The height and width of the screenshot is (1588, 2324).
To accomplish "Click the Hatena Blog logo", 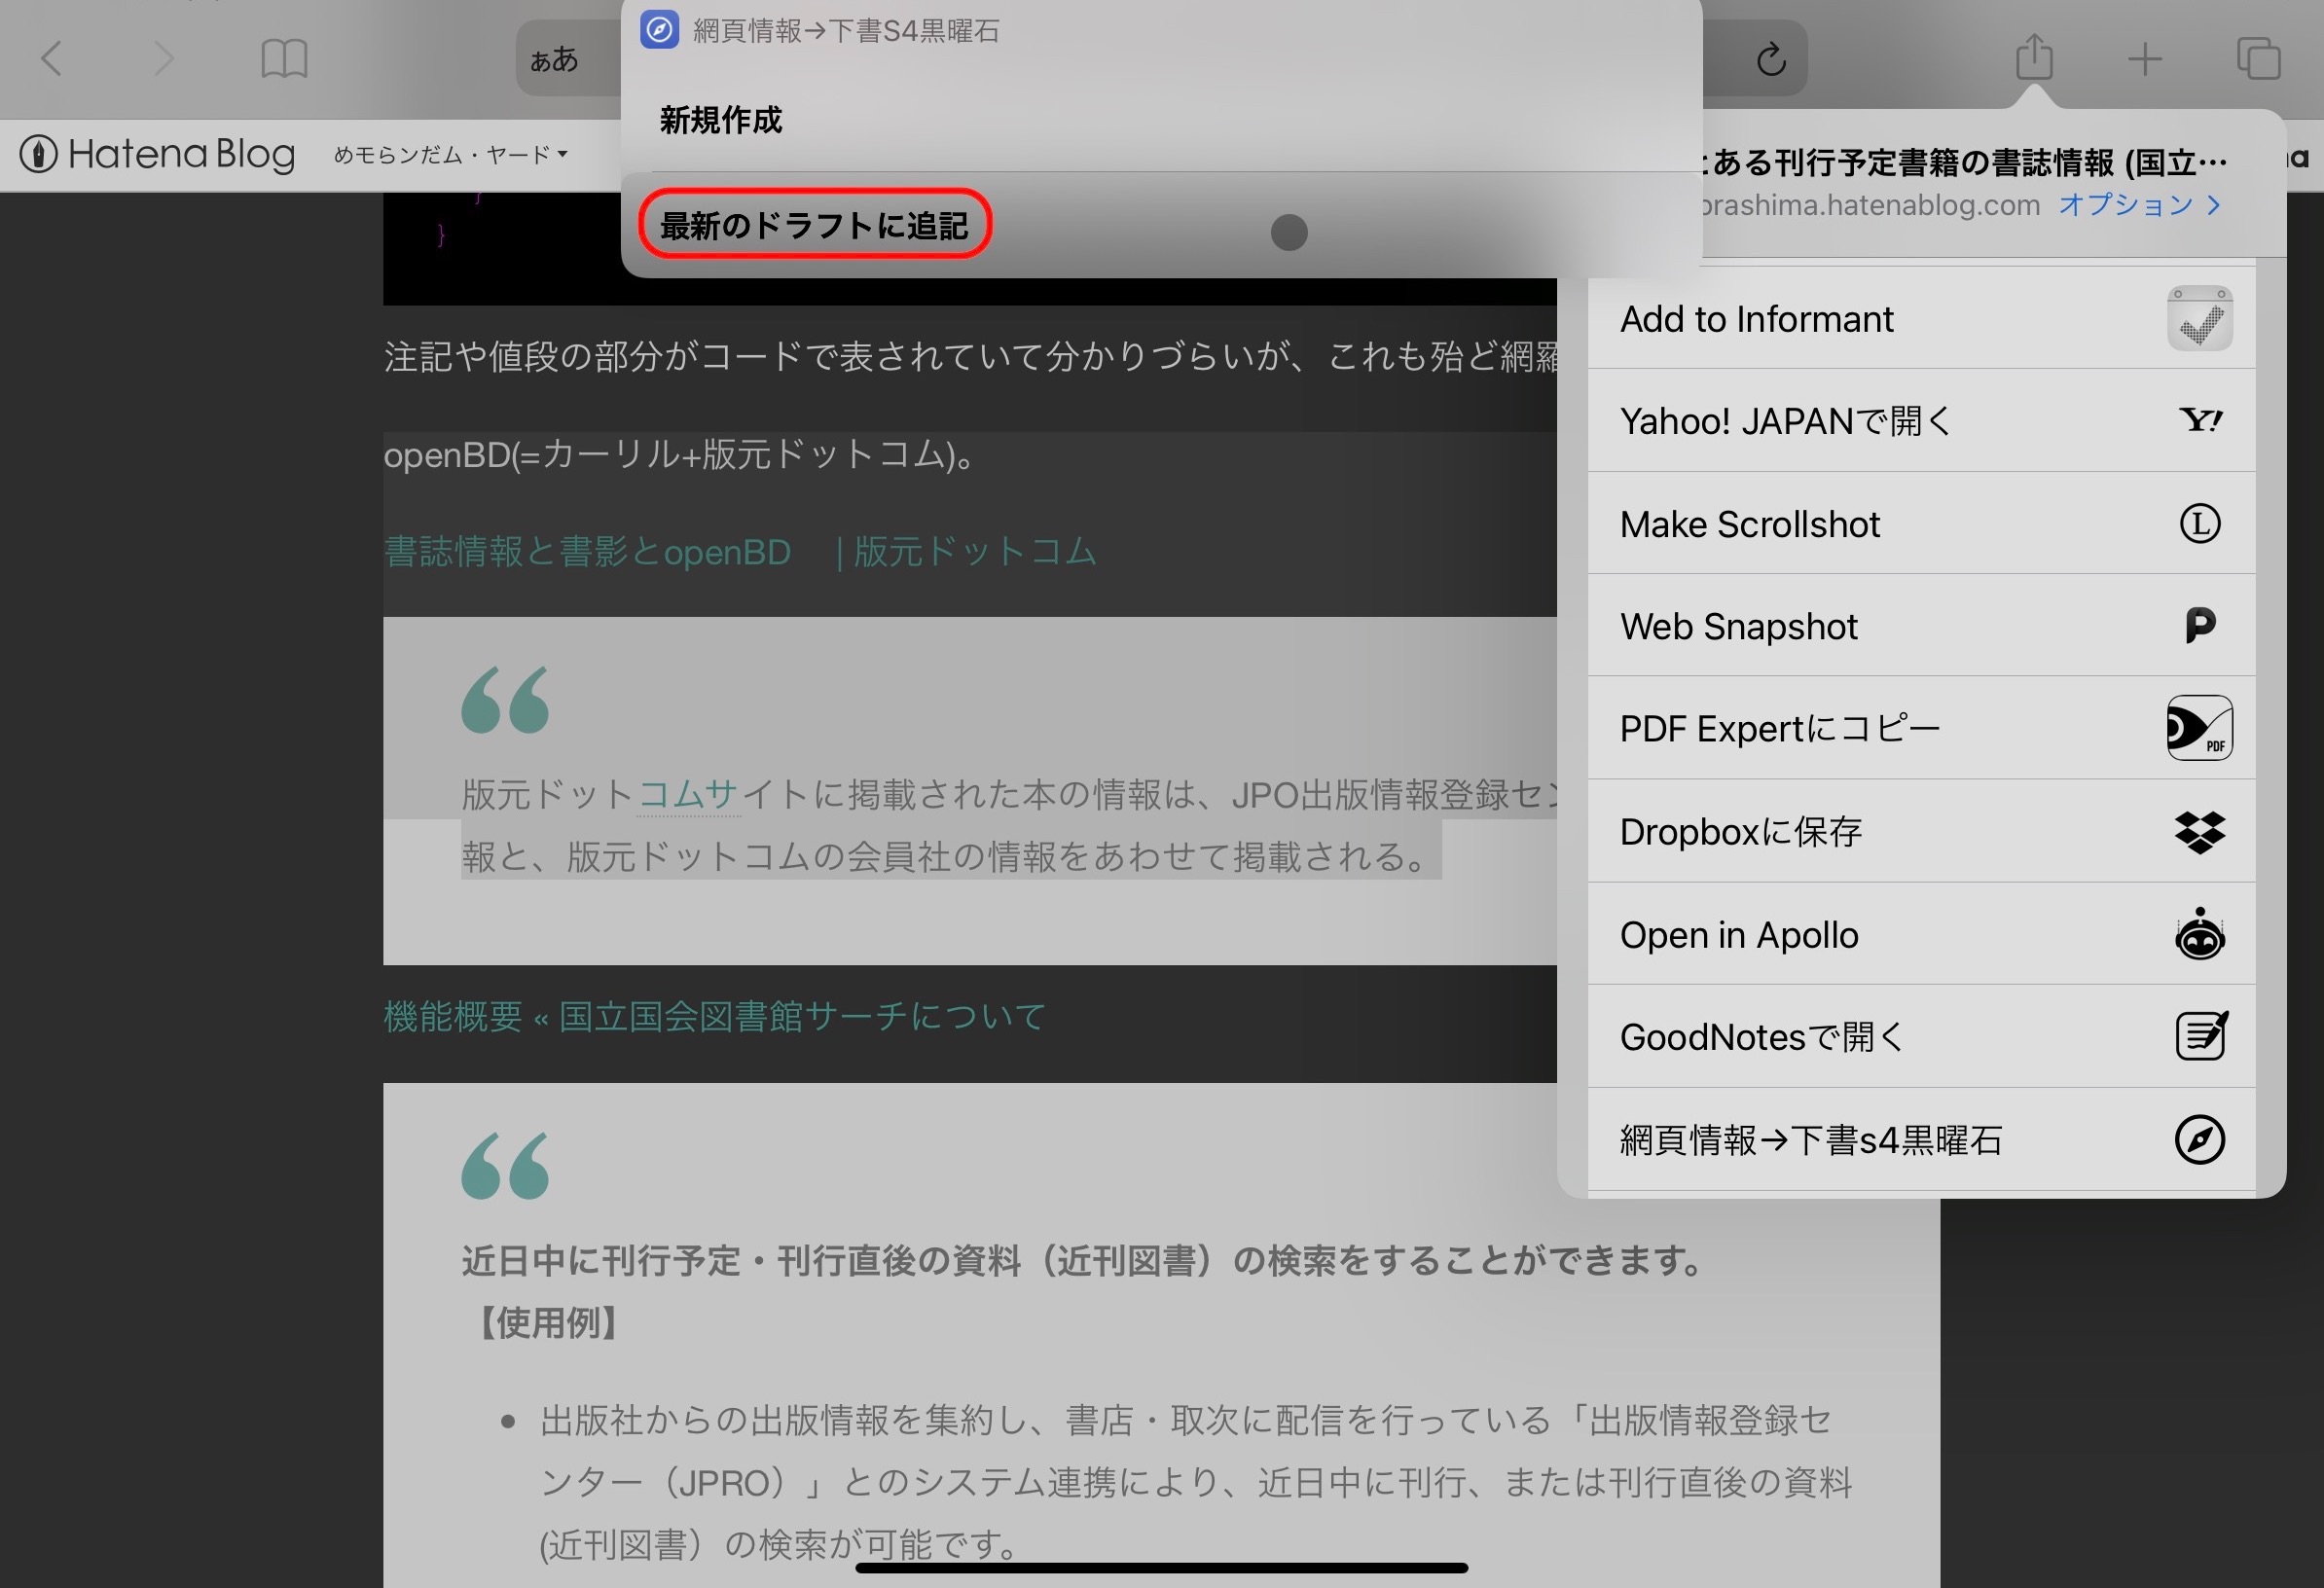I will click(x=157, y=154).
